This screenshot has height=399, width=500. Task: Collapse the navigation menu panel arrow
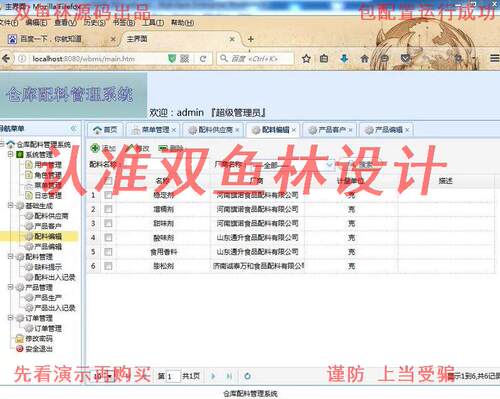tap(74, 129)
